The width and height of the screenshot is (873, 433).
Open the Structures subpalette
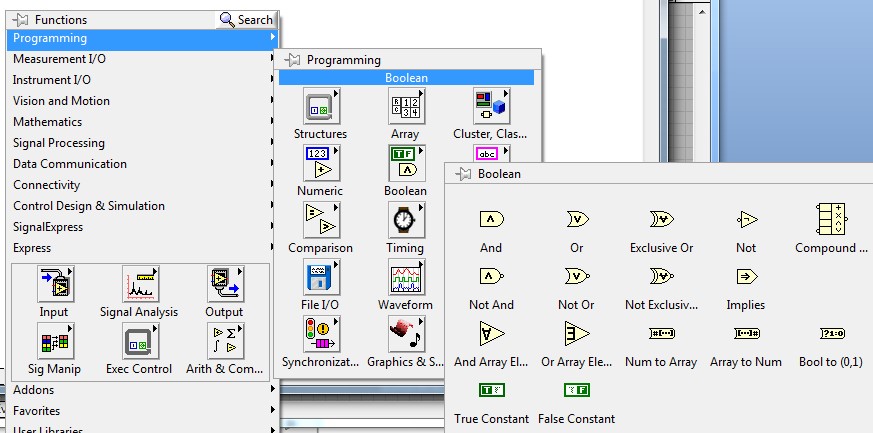coord(321,106)
